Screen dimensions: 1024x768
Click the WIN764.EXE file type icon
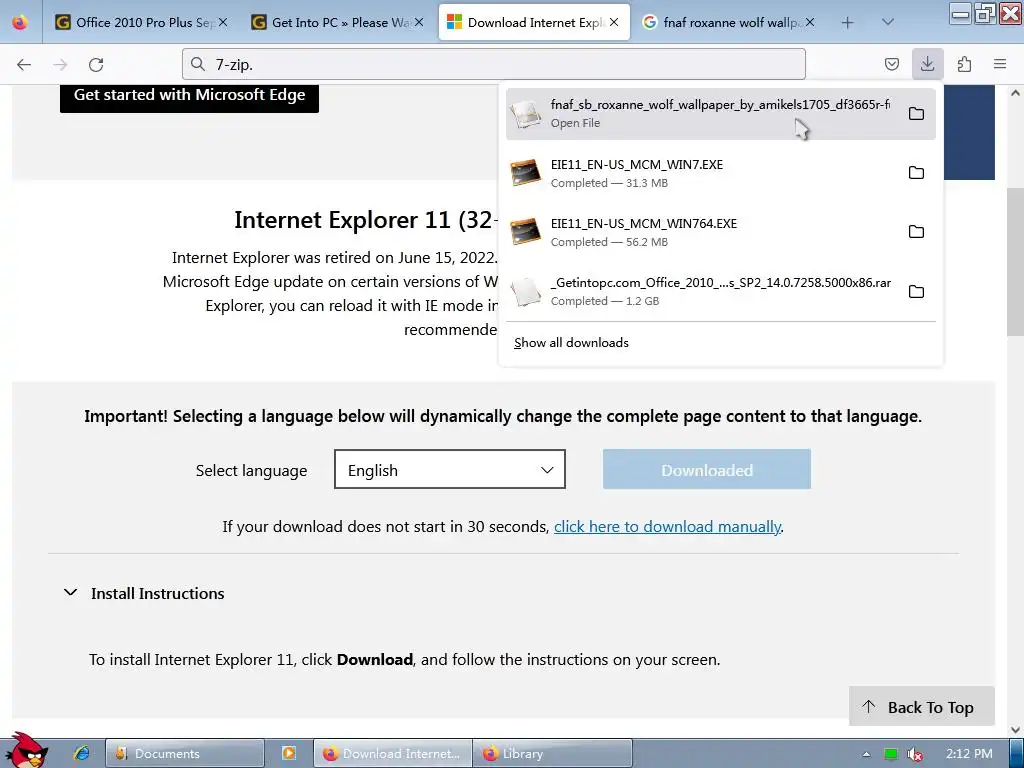[526, 232]
